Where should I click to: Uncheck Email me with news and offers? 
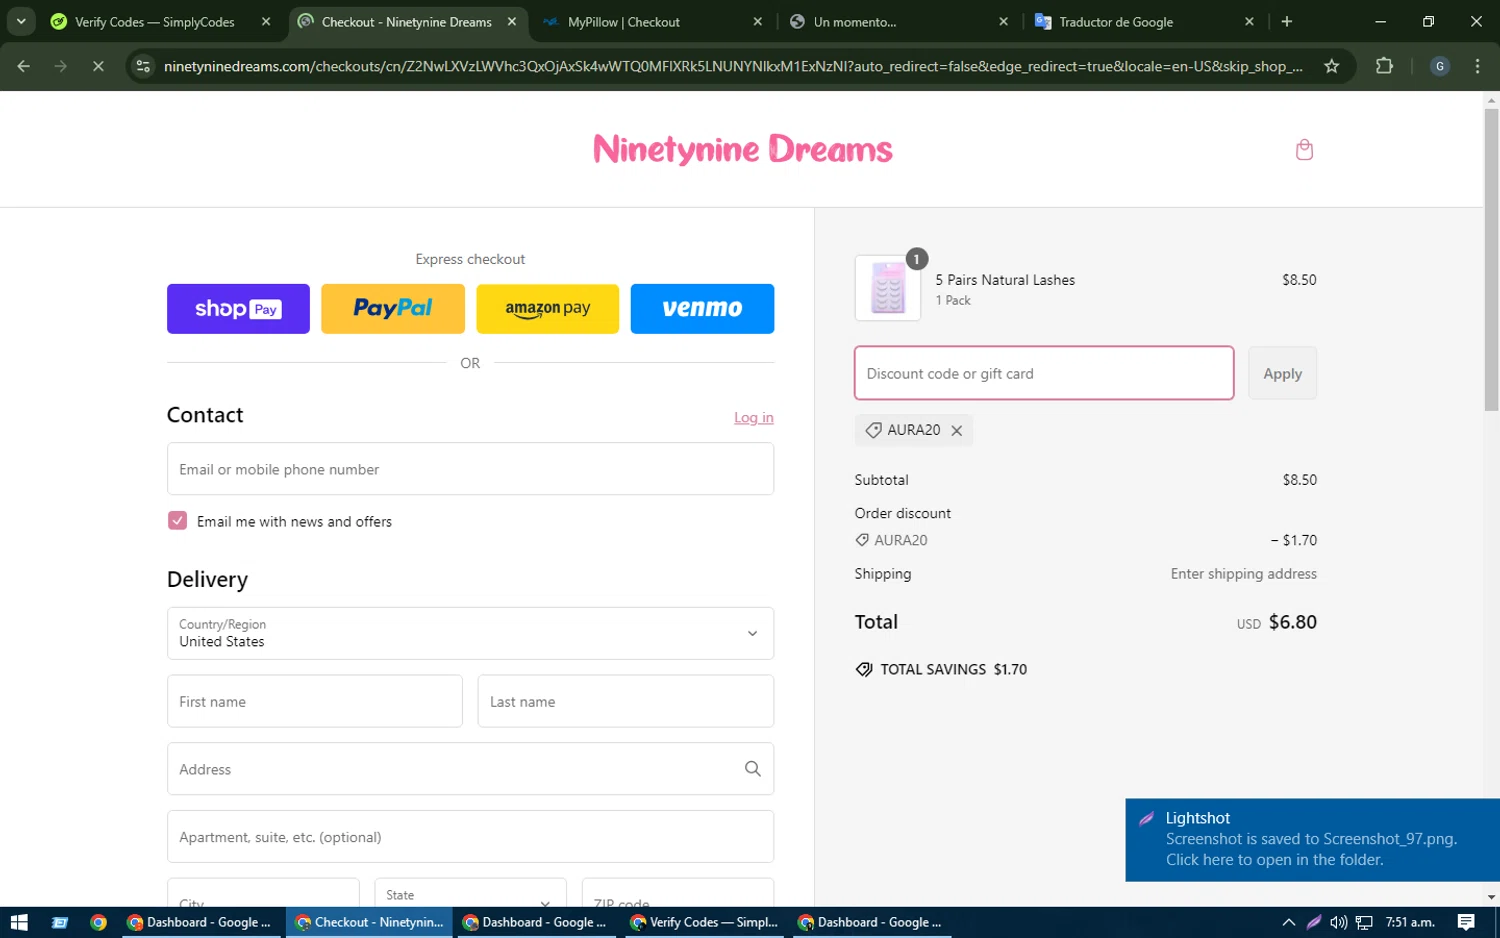(177, 521)
